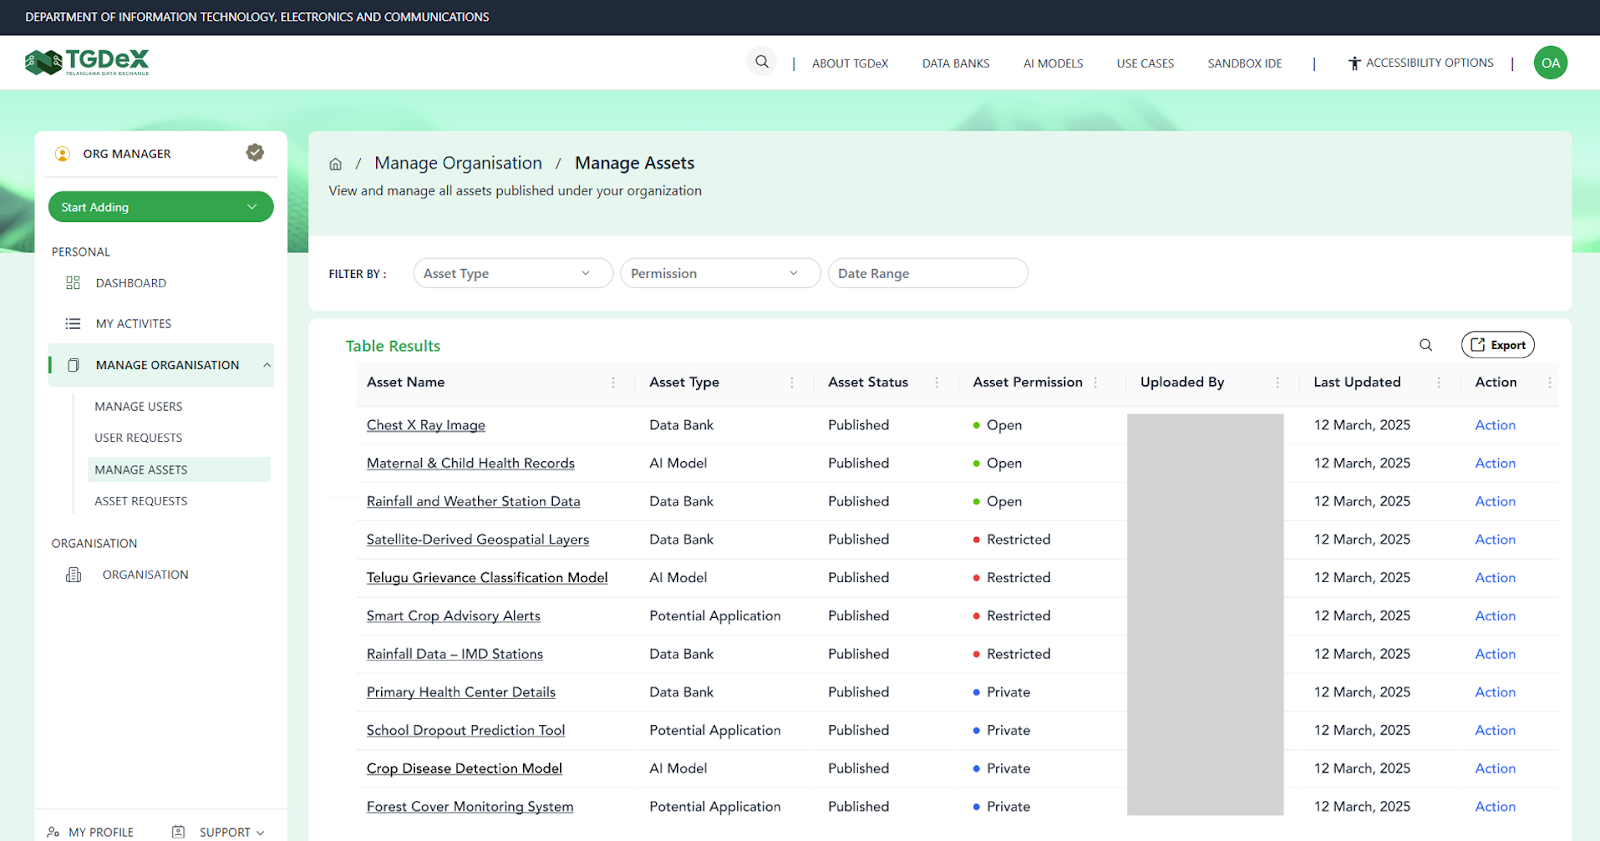Click the home icon in breadcrumb
The height and width of the screenshot is (841, 1600).
pos(336,164)
